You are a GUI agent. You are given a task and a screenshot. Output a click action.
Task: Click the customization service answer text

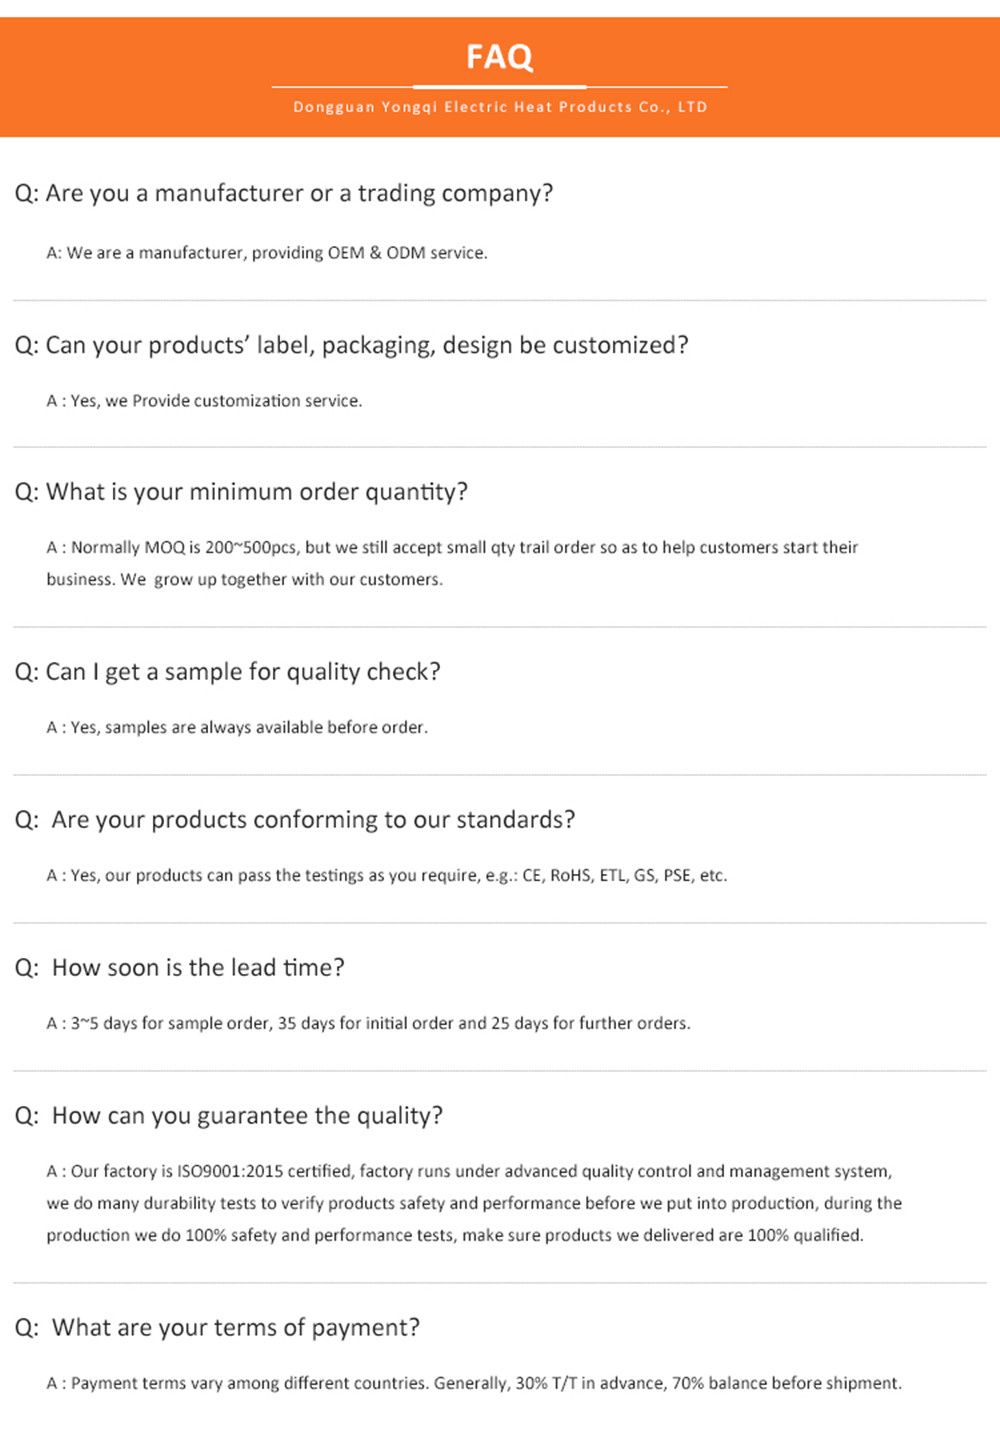[204, 401]
